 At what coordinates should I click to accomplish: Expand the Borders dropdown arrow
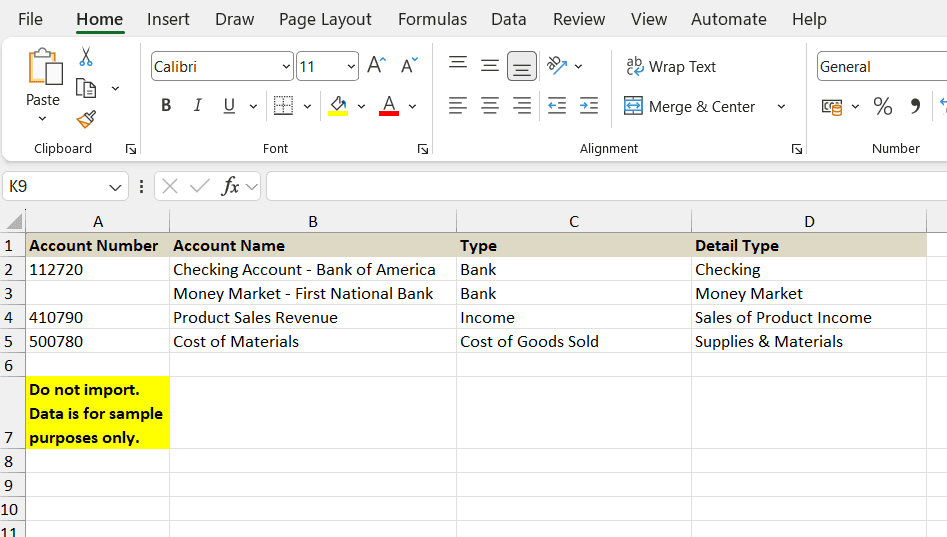pos(307,106)
